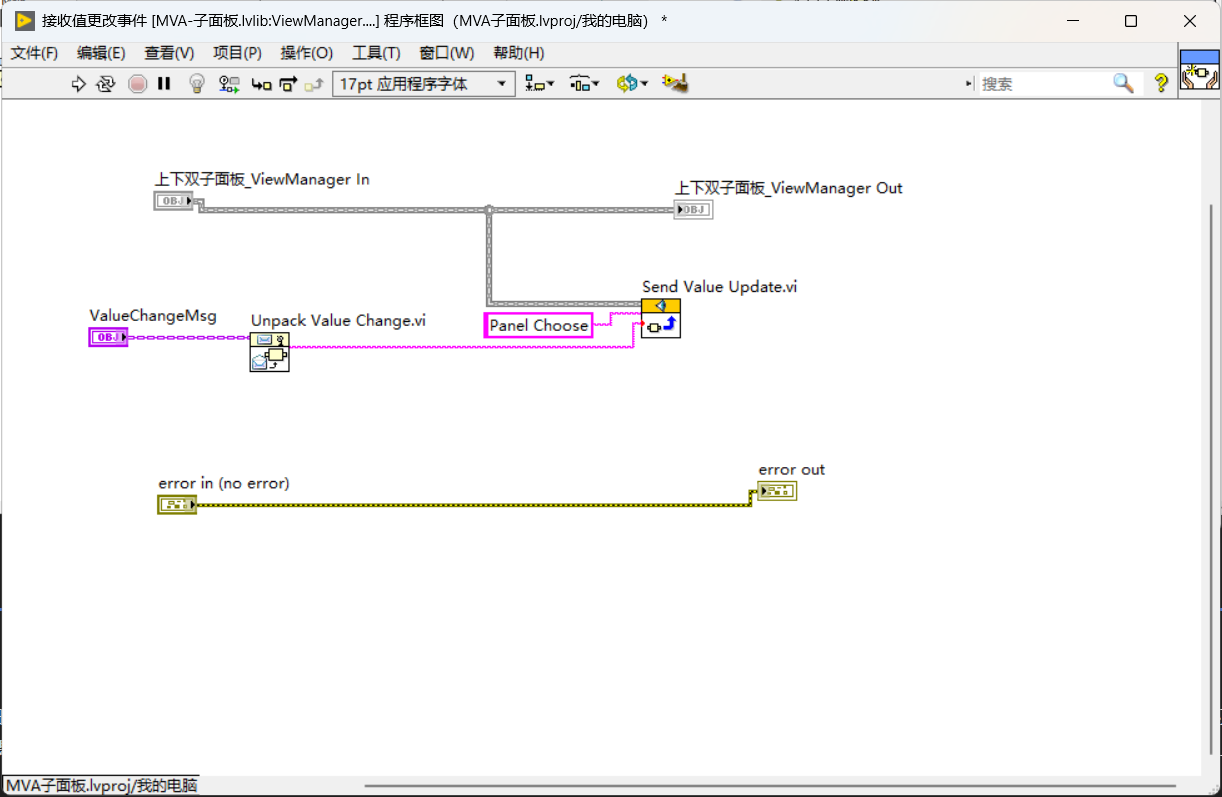1222x797 pixels.
Task: Select the Unpack Value Change.vi node
Action: (x=269, y=352)
